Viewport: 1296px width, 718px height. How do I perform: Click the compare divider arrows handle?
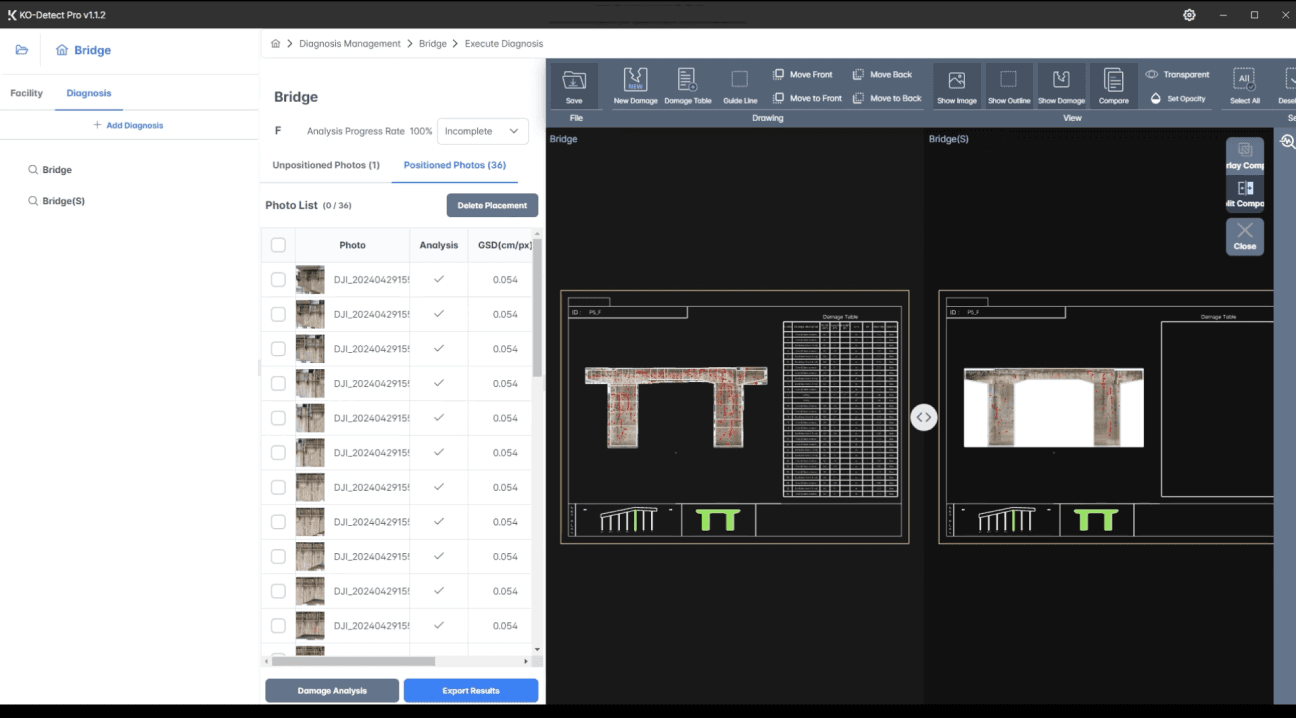(924, 417)
